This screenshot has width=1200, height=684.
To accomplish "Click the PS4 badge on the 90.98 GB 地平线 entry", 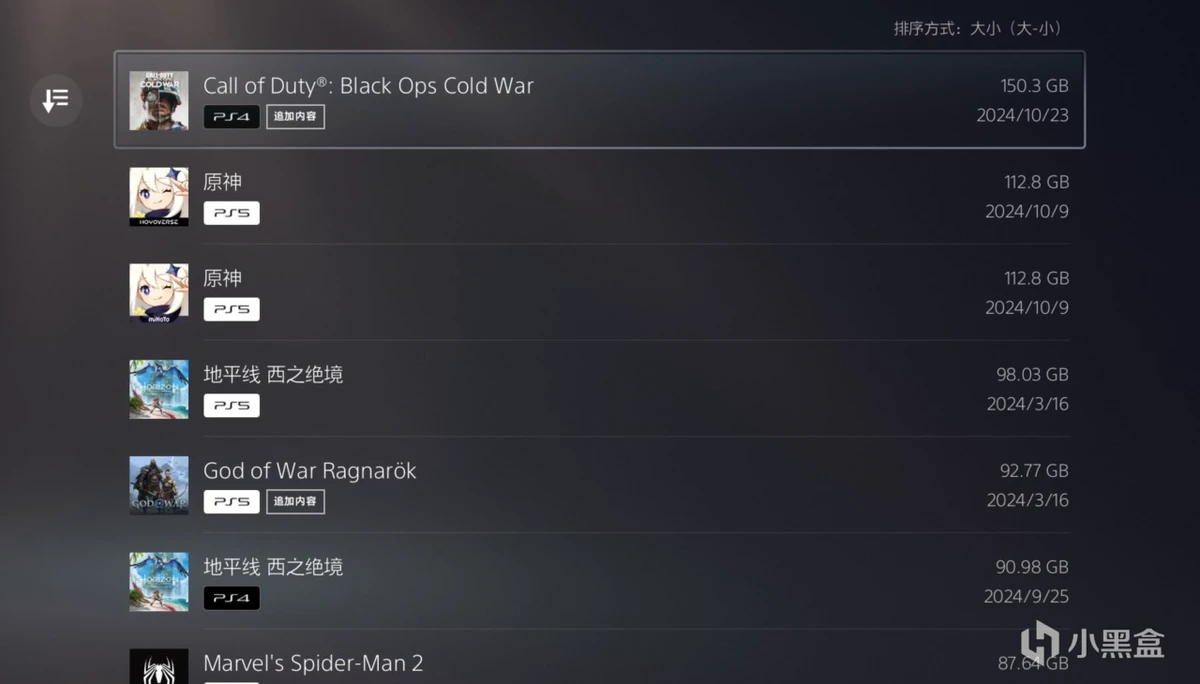I will [x=232, y=597].
